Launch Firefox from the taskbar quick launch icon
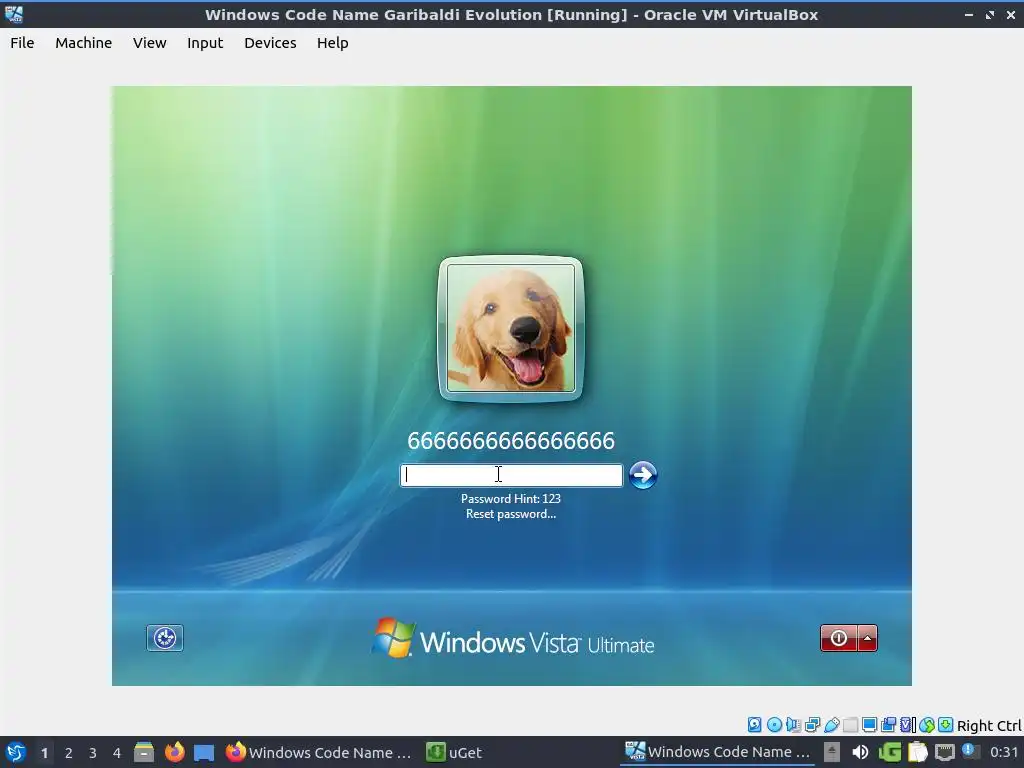The width and height of the screenshot is (1024, 768). 174,752
